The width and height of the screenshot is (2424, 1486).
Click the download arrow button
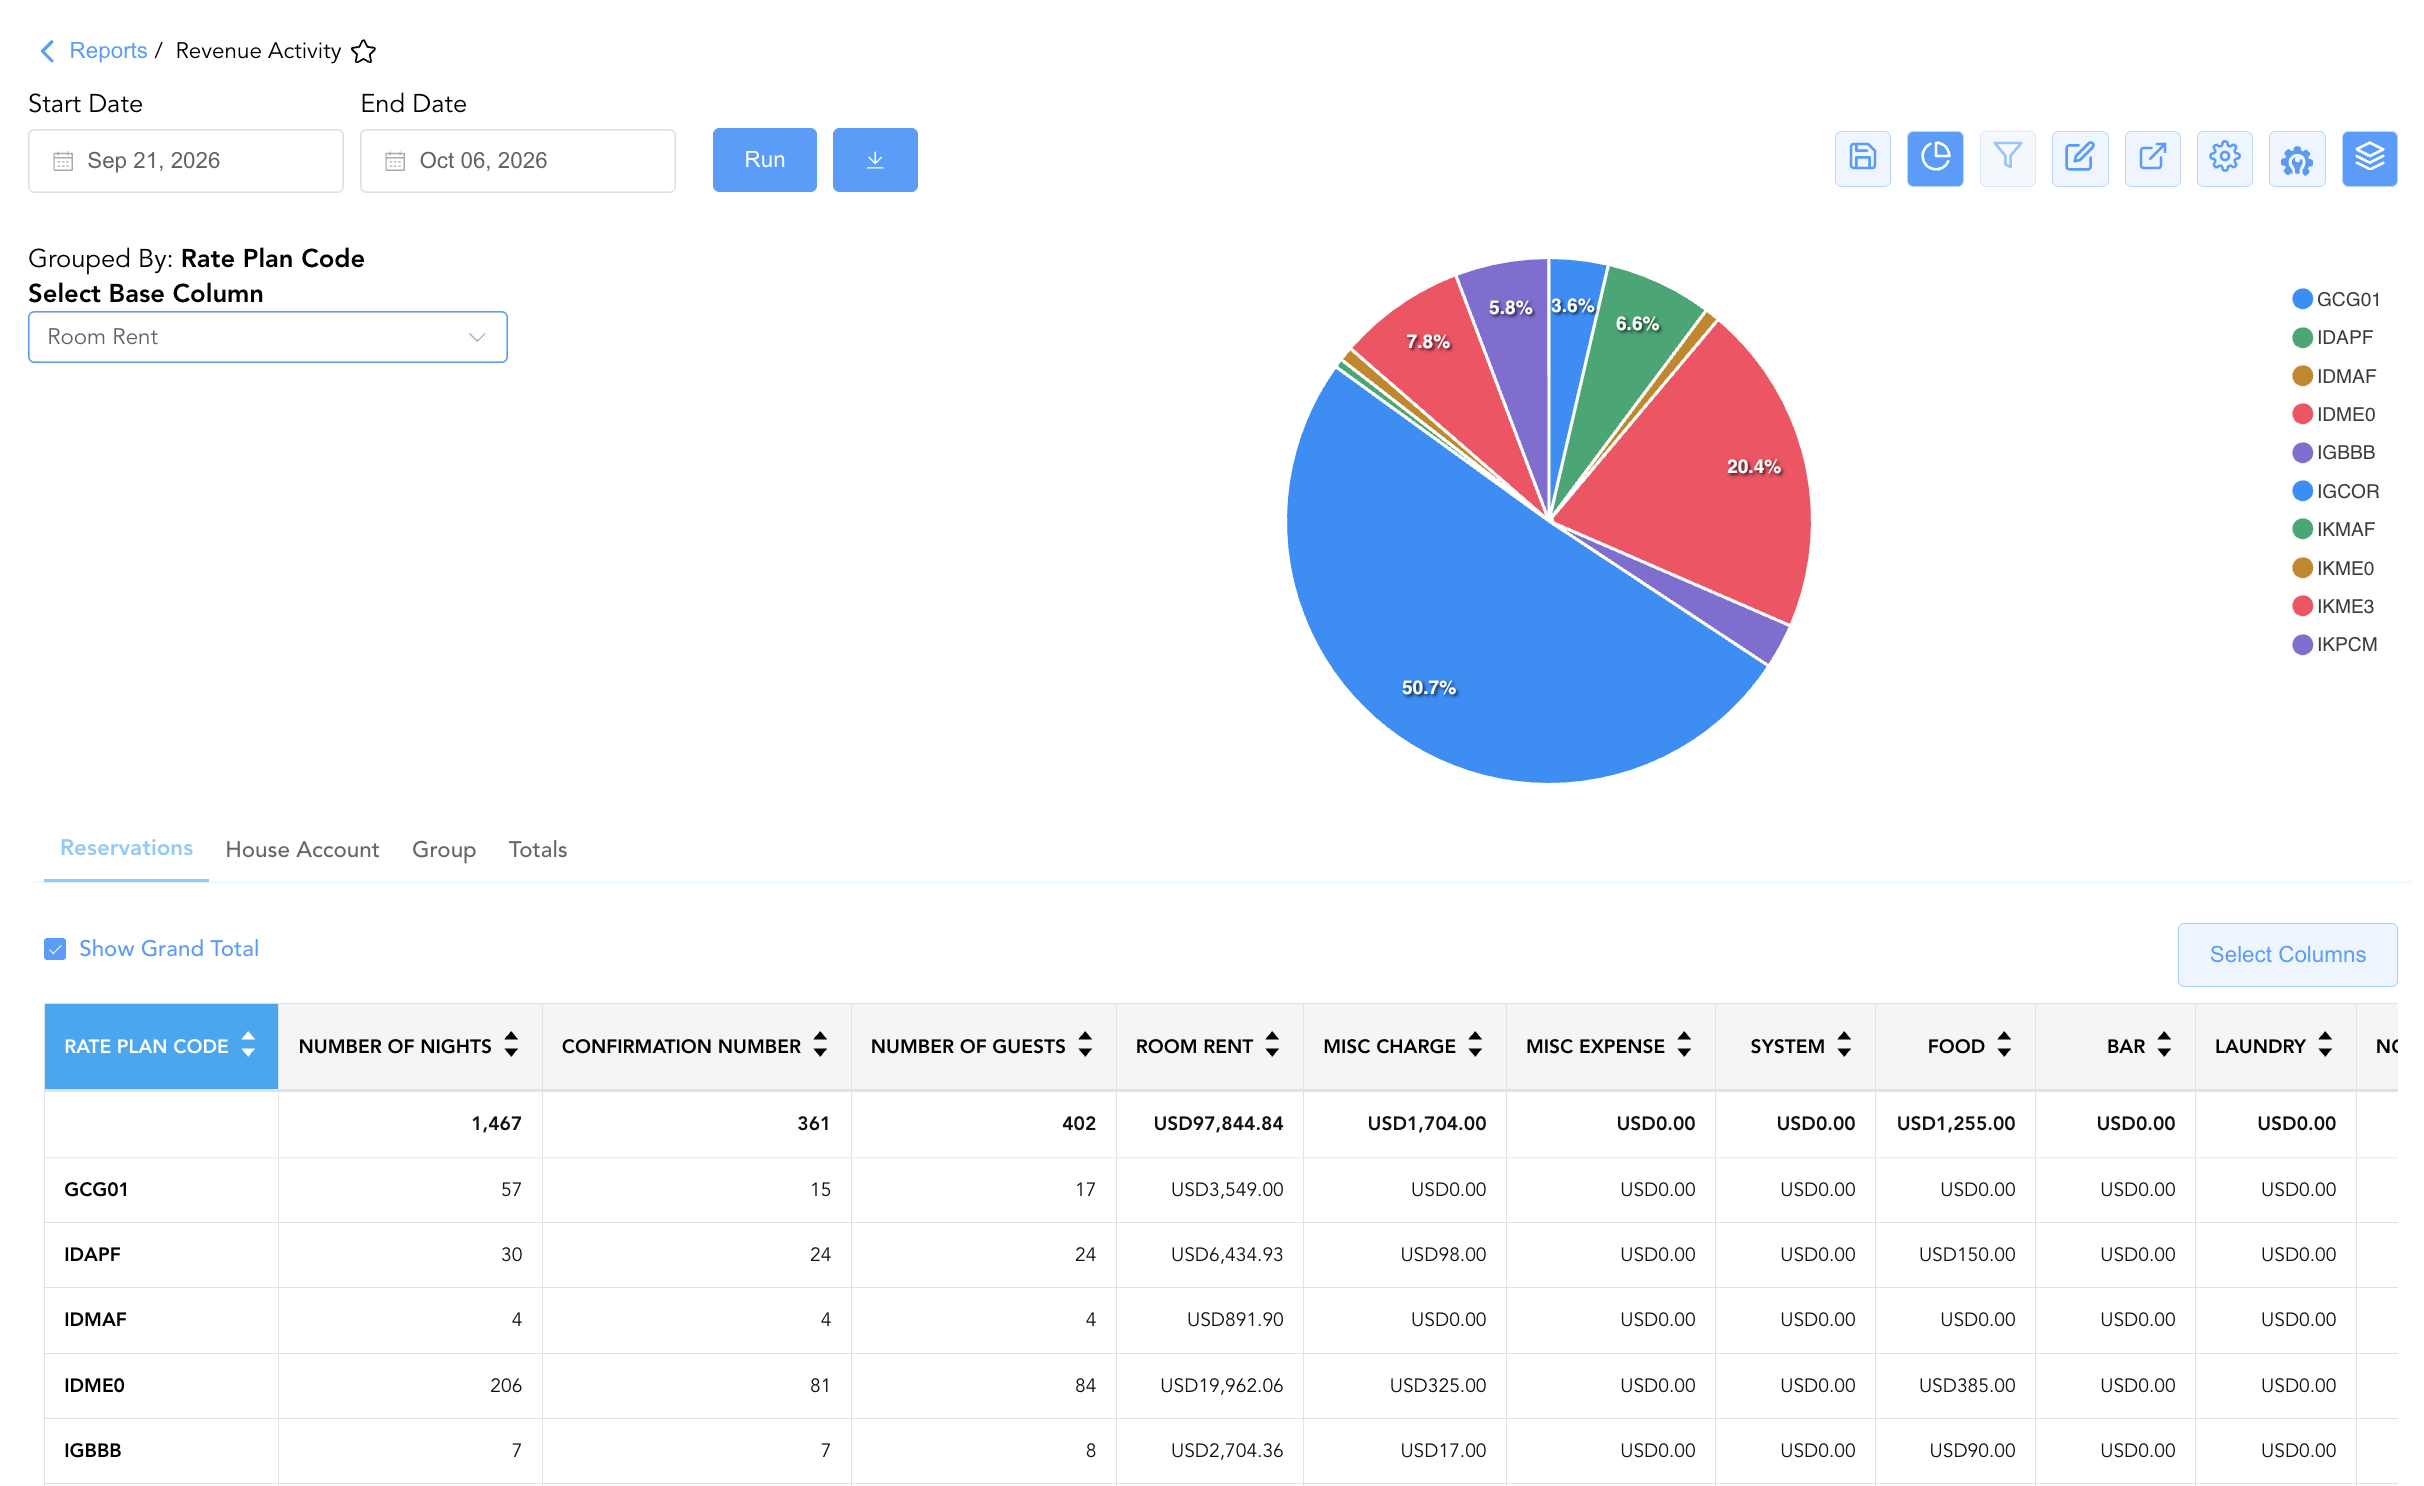tap(875, 160)
